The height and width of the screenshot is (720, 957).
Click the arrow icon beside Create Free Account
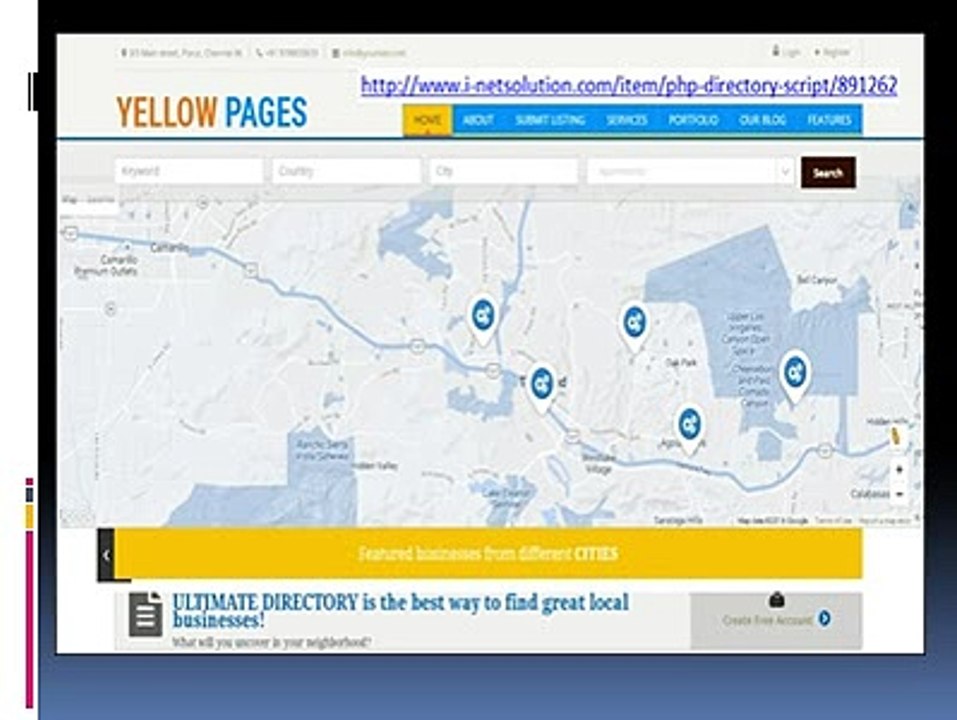[x=825, y=619]
